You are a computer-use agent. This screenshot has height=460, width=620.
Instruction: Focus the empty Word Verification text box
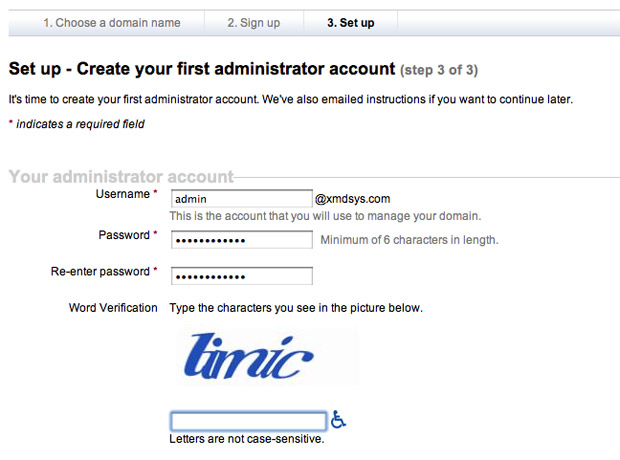point(248,421)
